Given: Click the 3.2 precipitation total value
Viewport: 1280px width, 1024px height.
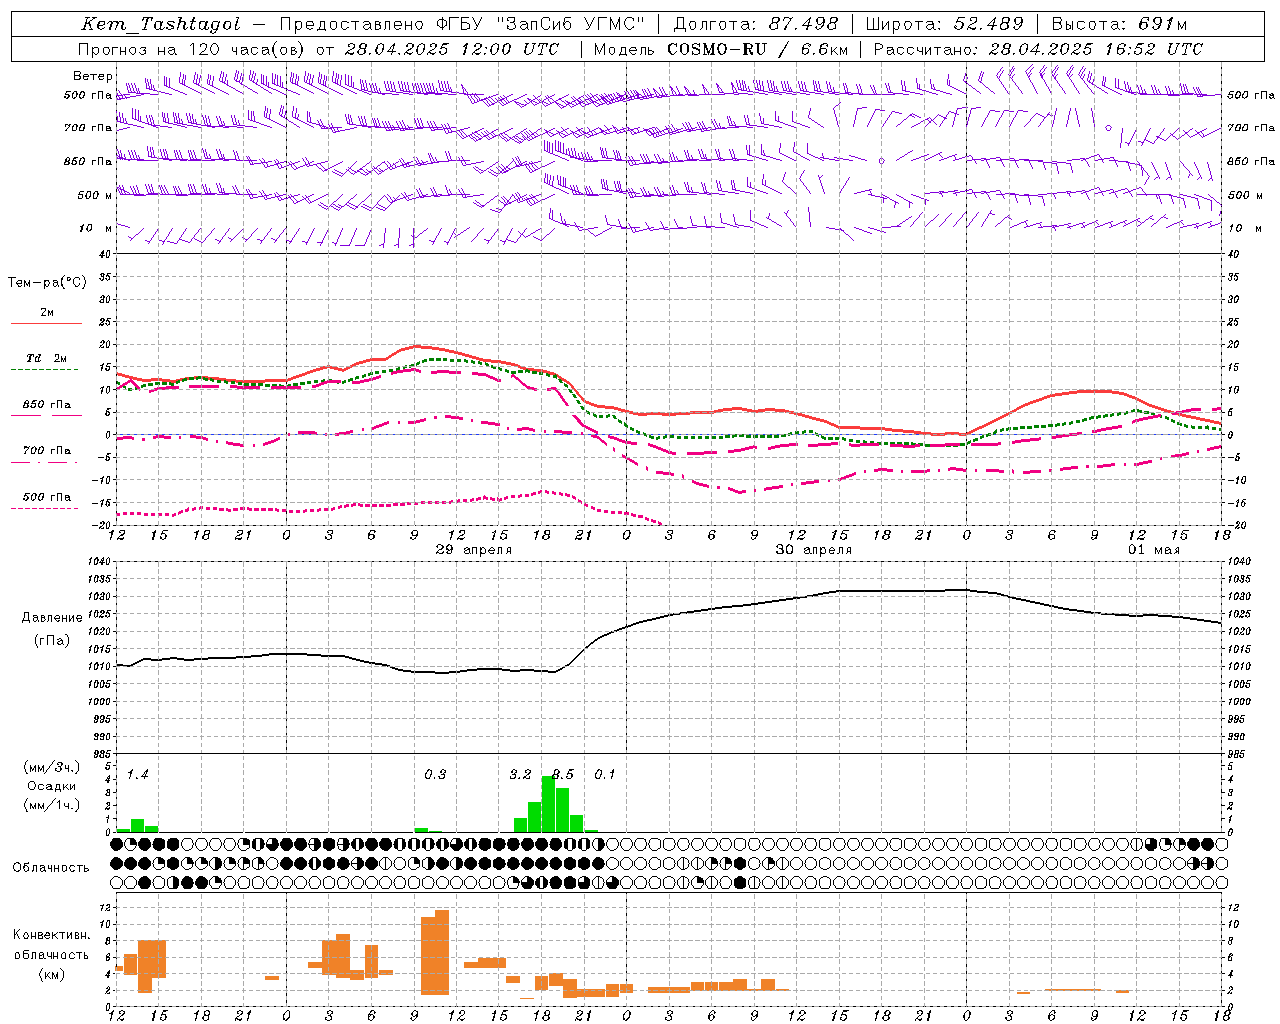Looking at the screenshot, I should point(520,774).
